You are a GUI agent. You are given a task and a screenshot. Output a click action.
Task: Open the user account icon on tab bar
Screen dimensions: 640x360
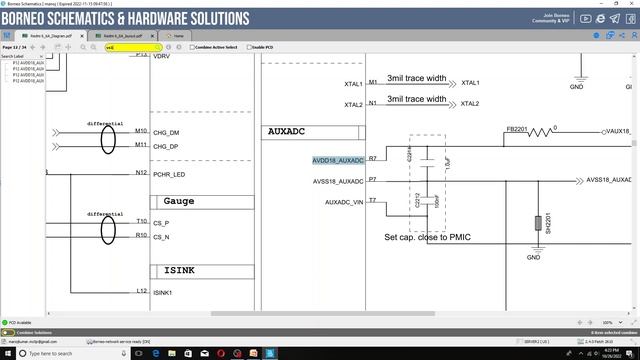pos(634,36)
